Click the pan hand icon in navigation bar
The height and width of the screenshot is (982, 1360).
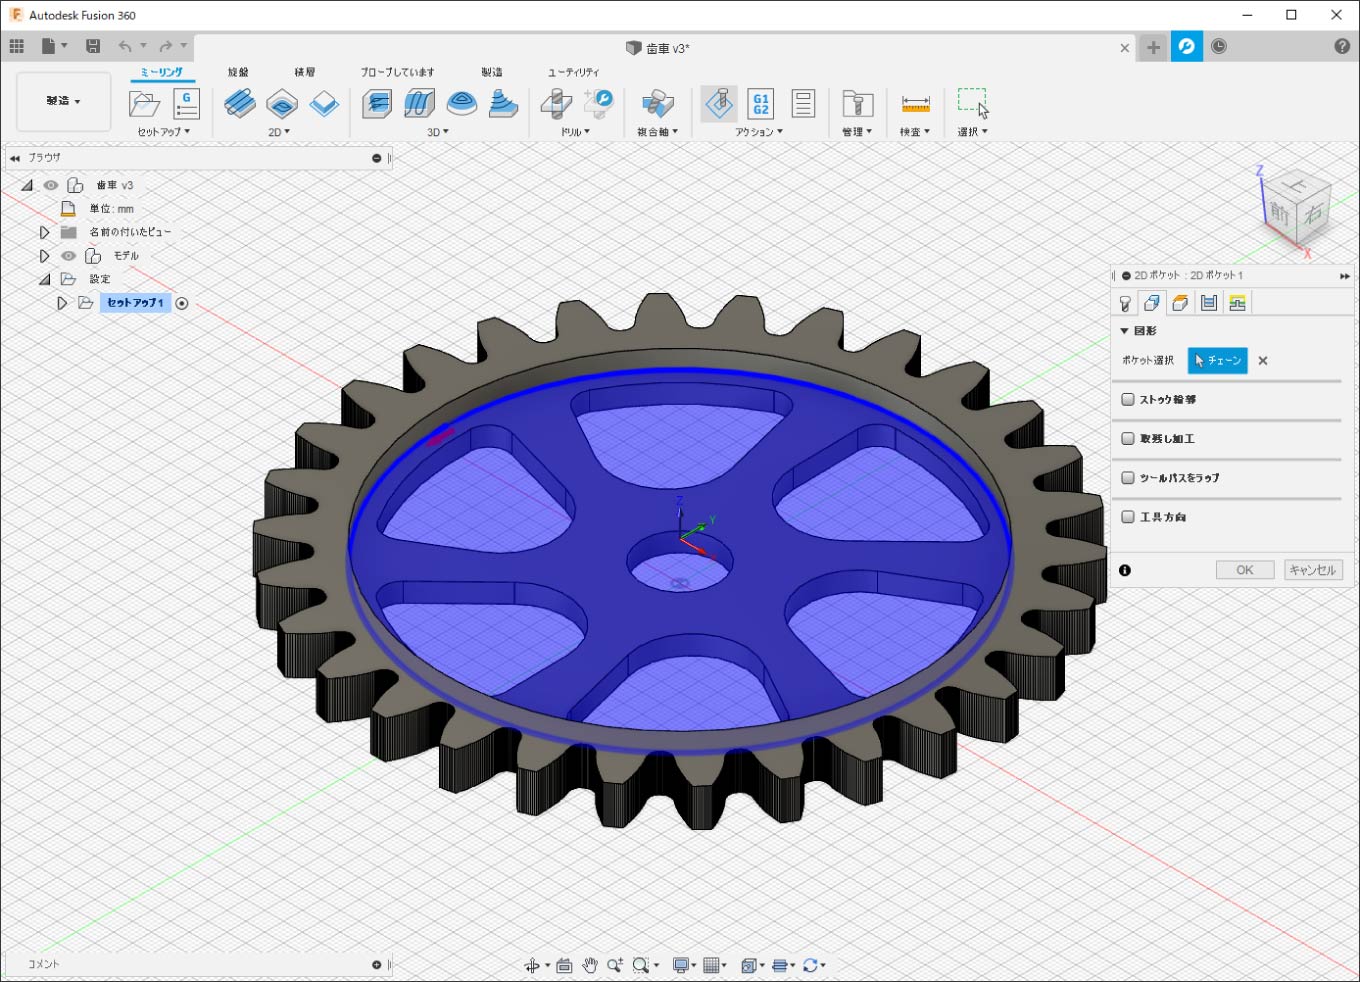coord(590,965)
